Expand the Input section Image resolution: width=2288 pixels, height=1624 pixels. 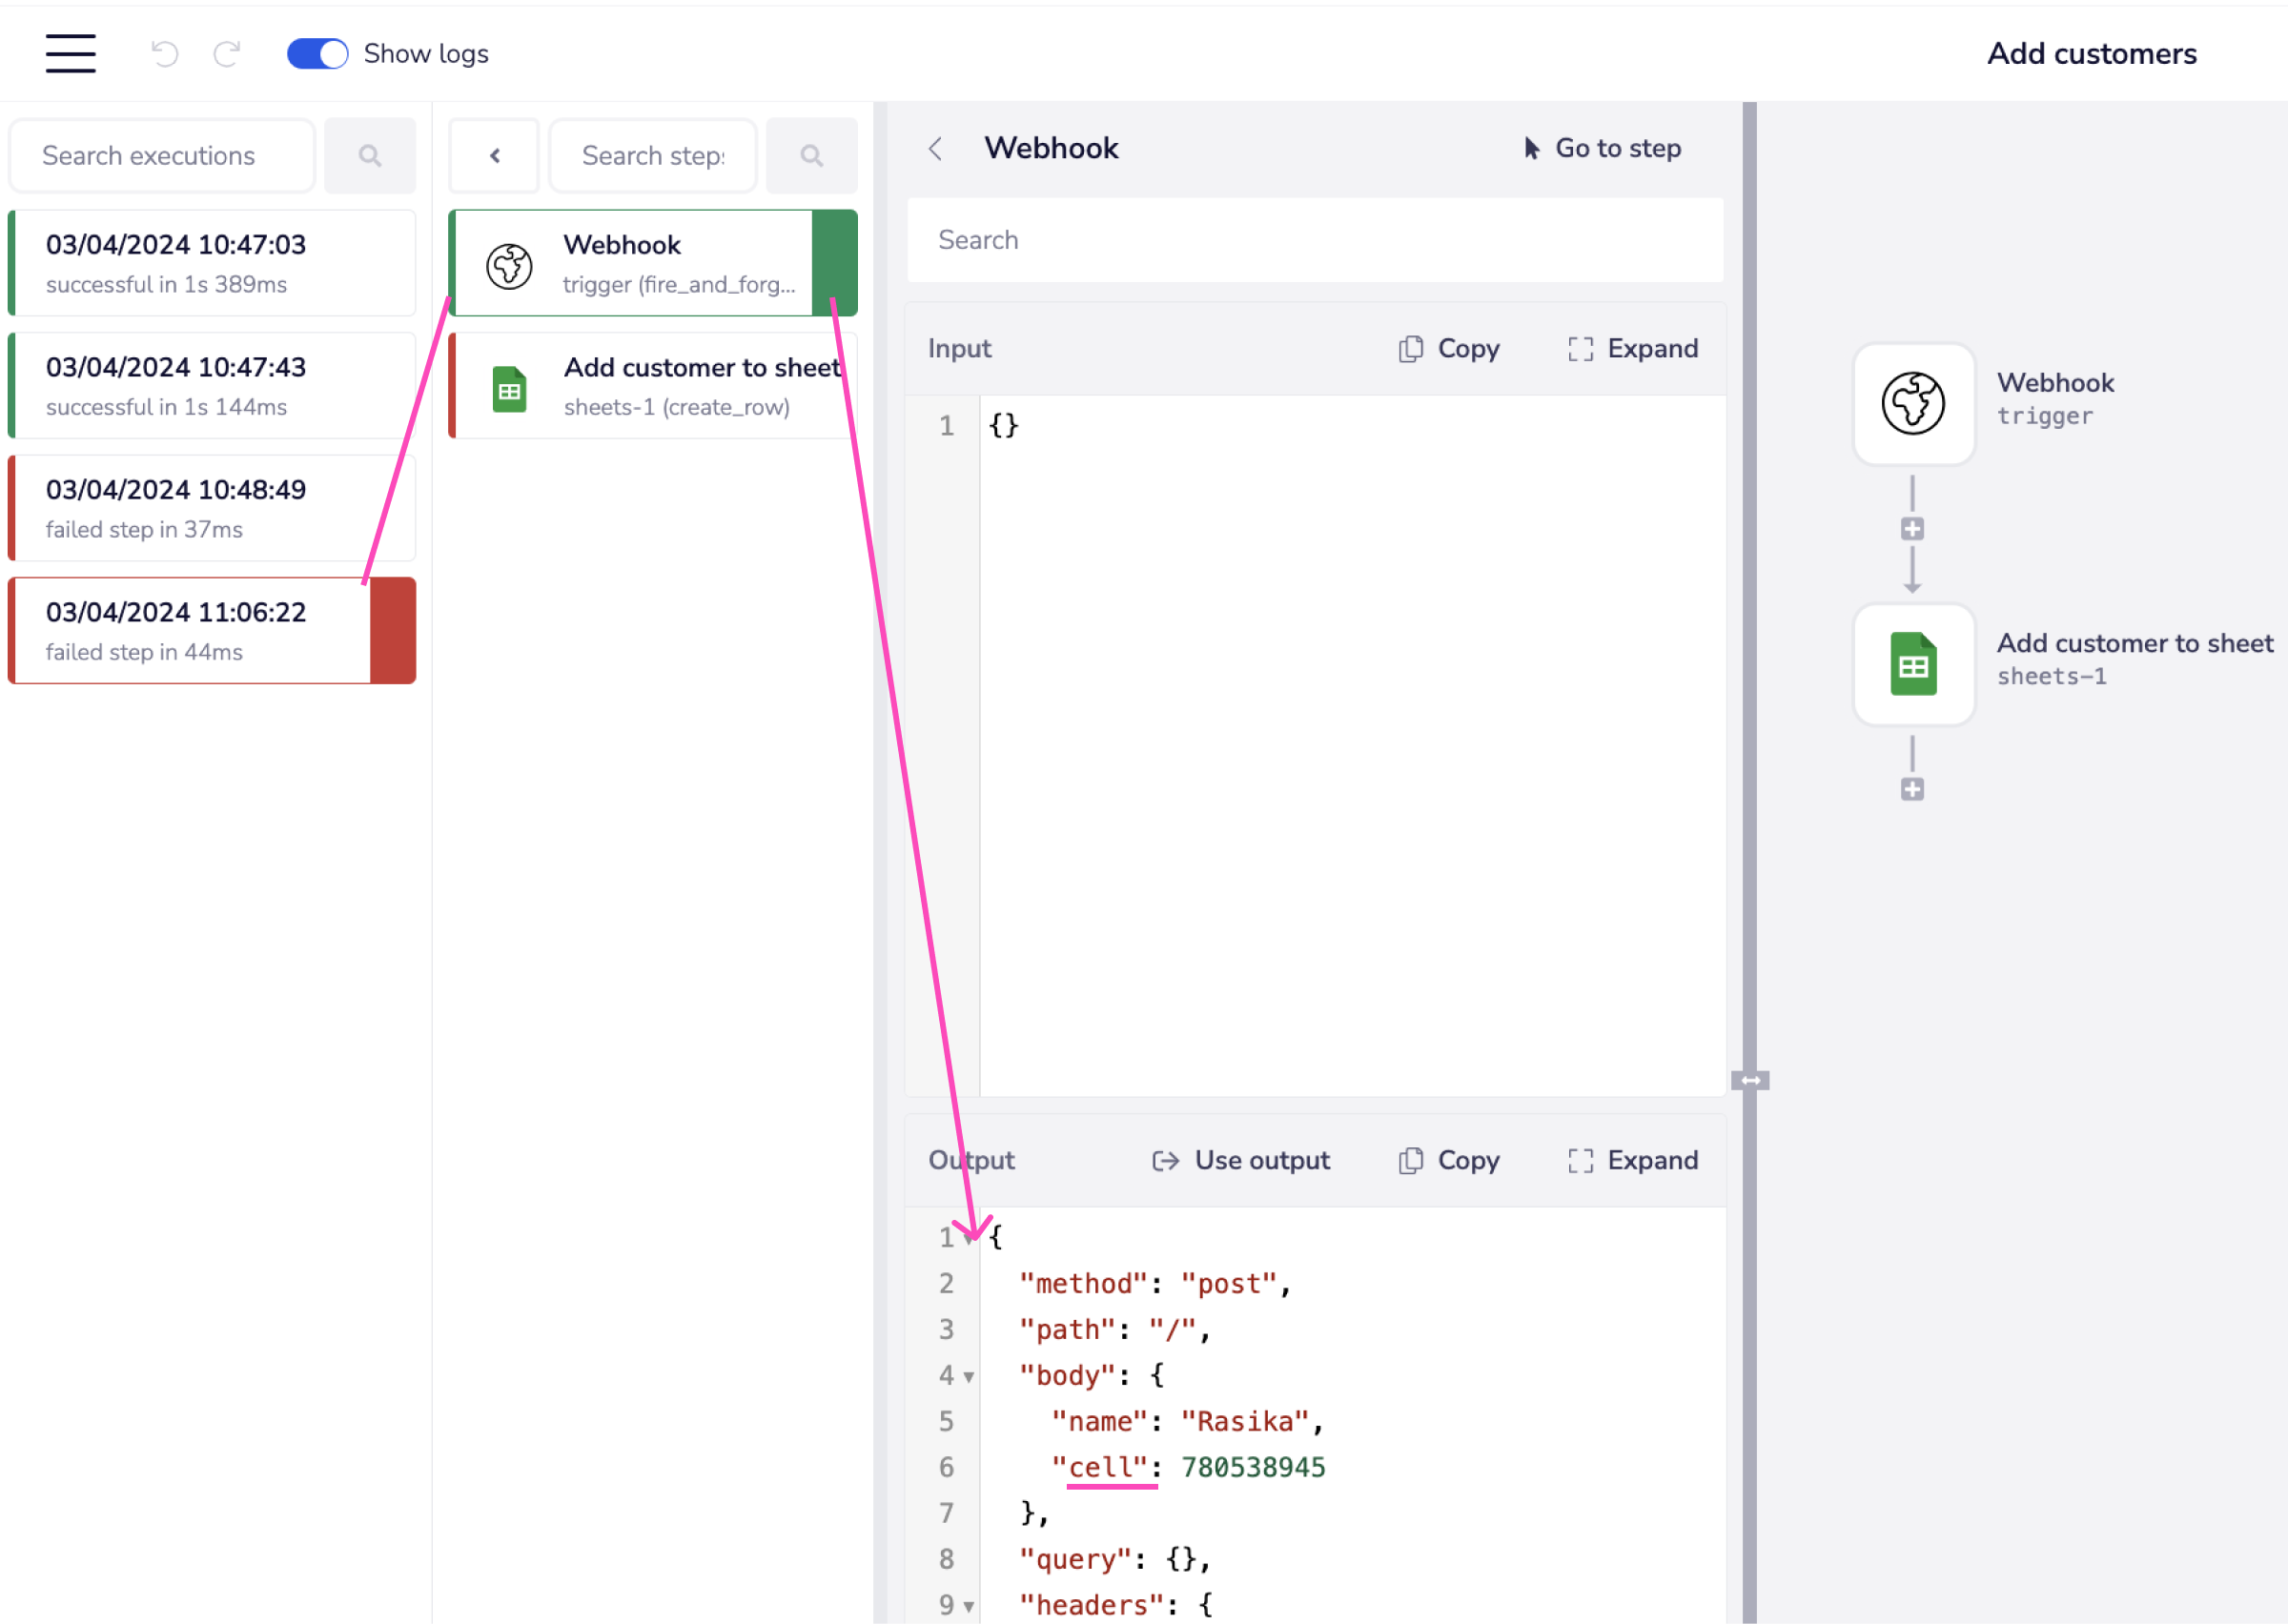(1633, 348)
